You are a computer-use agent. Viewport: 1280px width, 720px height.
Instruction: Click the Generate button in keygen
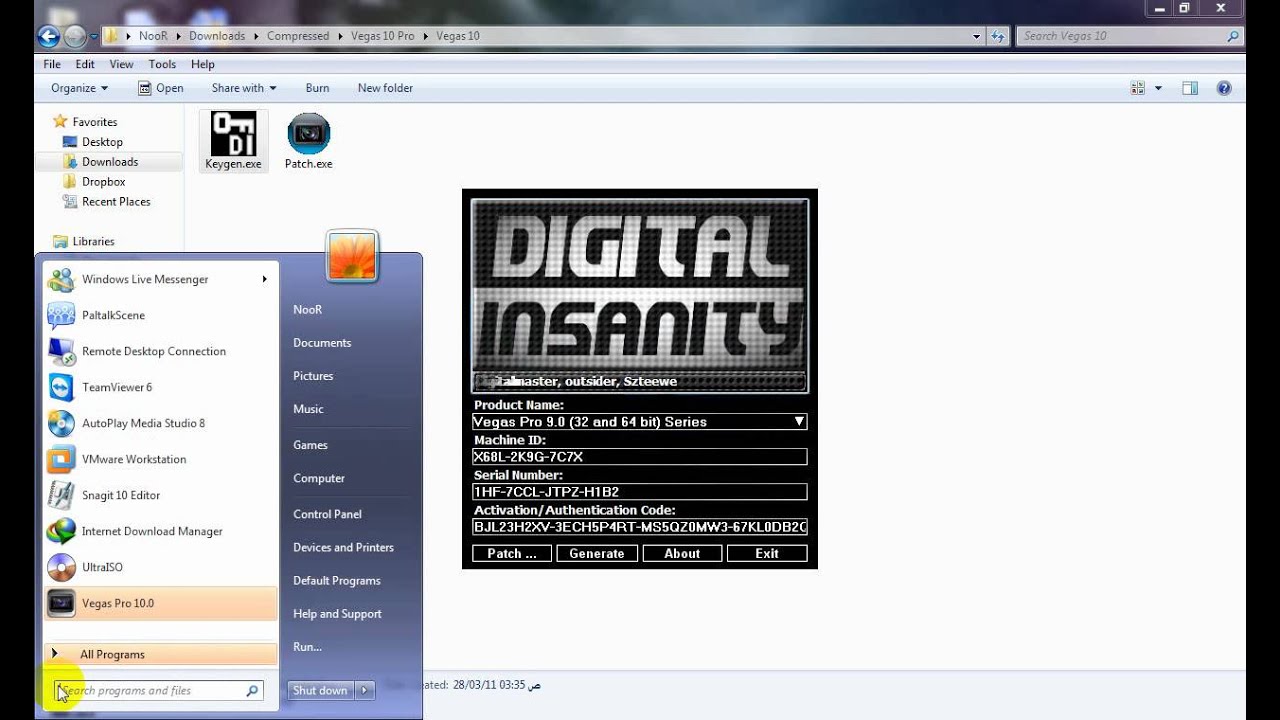[x=597, y=553]
